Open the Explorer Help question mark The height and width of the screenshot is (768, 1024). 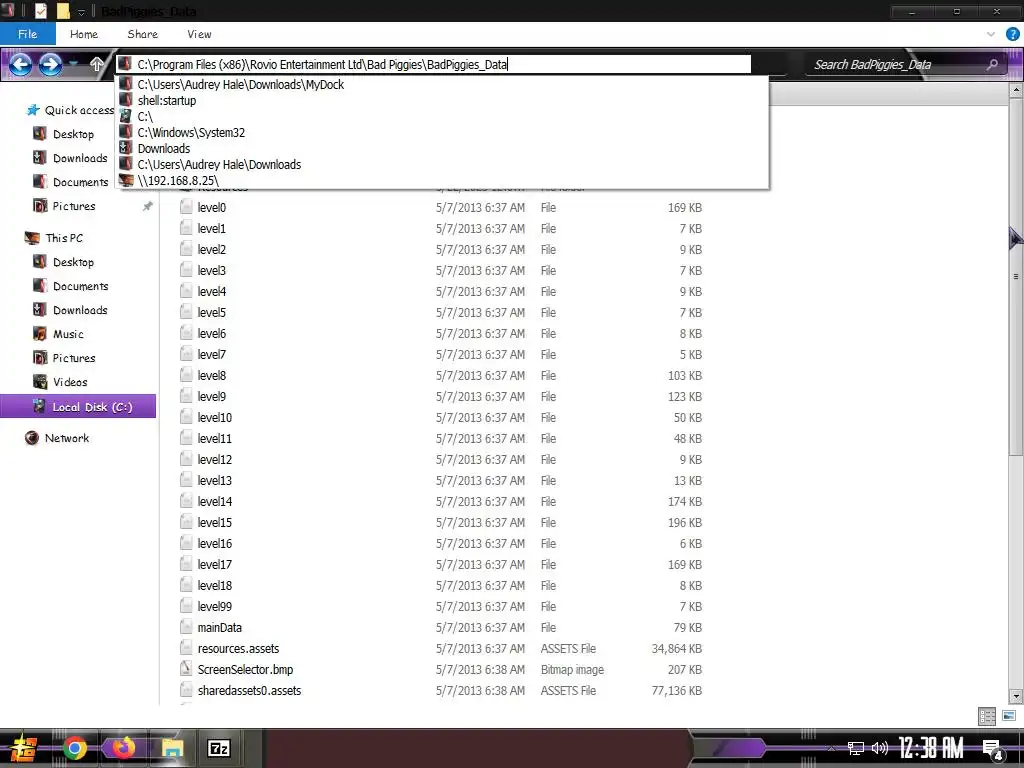pyautogui.click(x=1012, y=34)
